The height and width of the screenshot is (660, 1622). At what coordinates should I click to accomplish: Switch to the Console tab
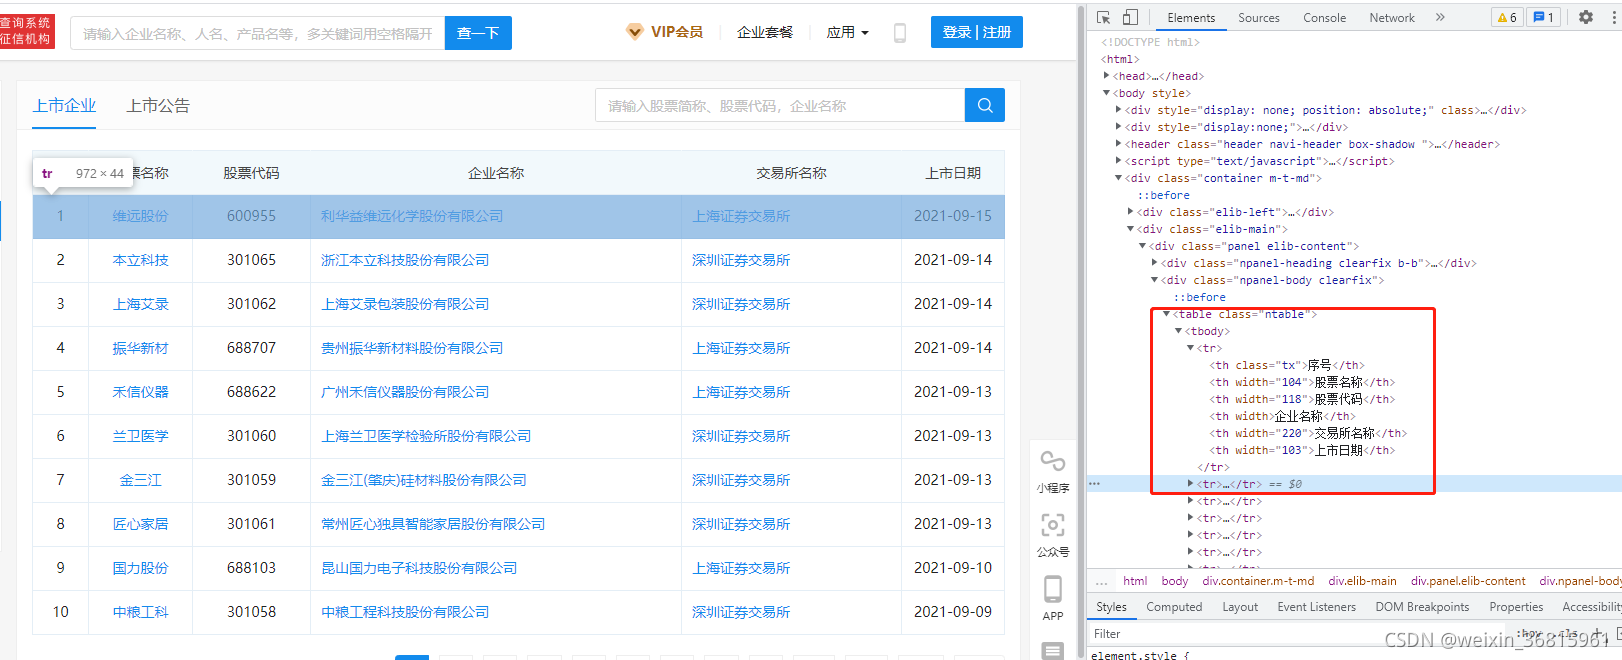pos(1324,18)
